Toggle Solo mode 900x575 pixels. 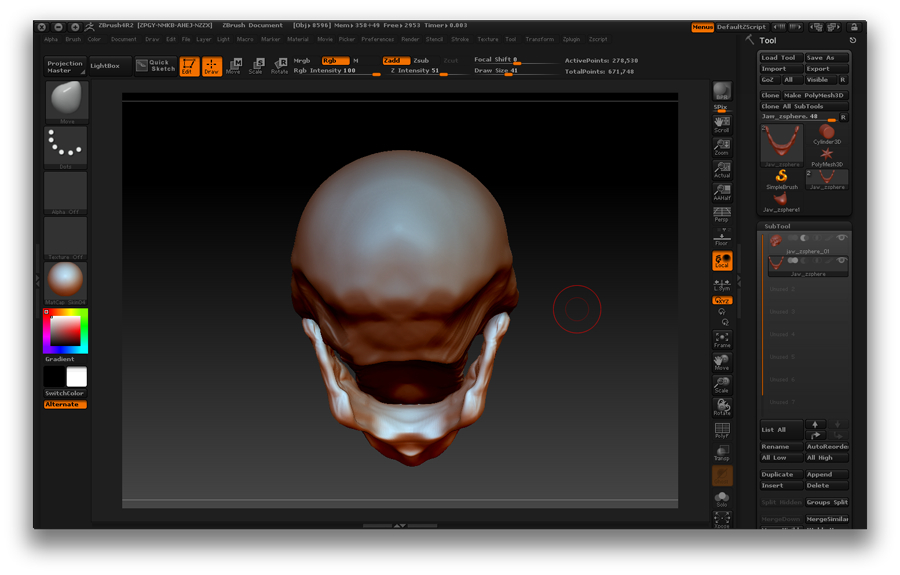[x=721, y=498]
